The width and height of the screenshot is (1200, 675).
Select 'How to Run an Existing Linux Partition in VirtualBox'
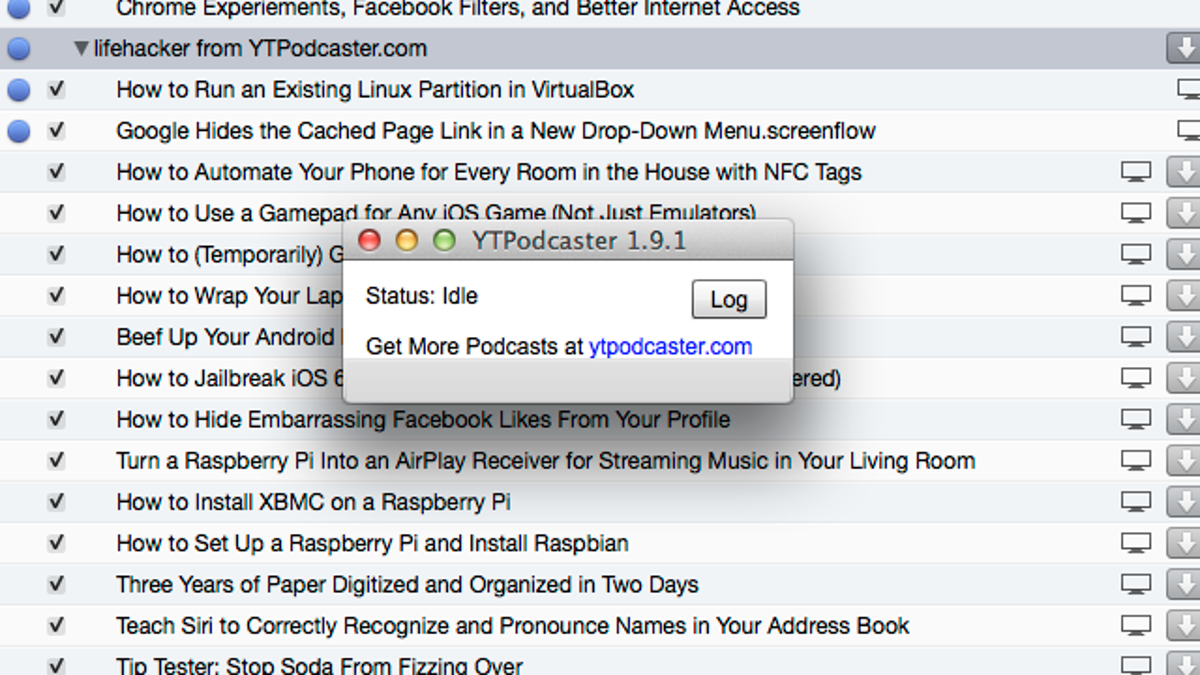[x=375, y=89]
